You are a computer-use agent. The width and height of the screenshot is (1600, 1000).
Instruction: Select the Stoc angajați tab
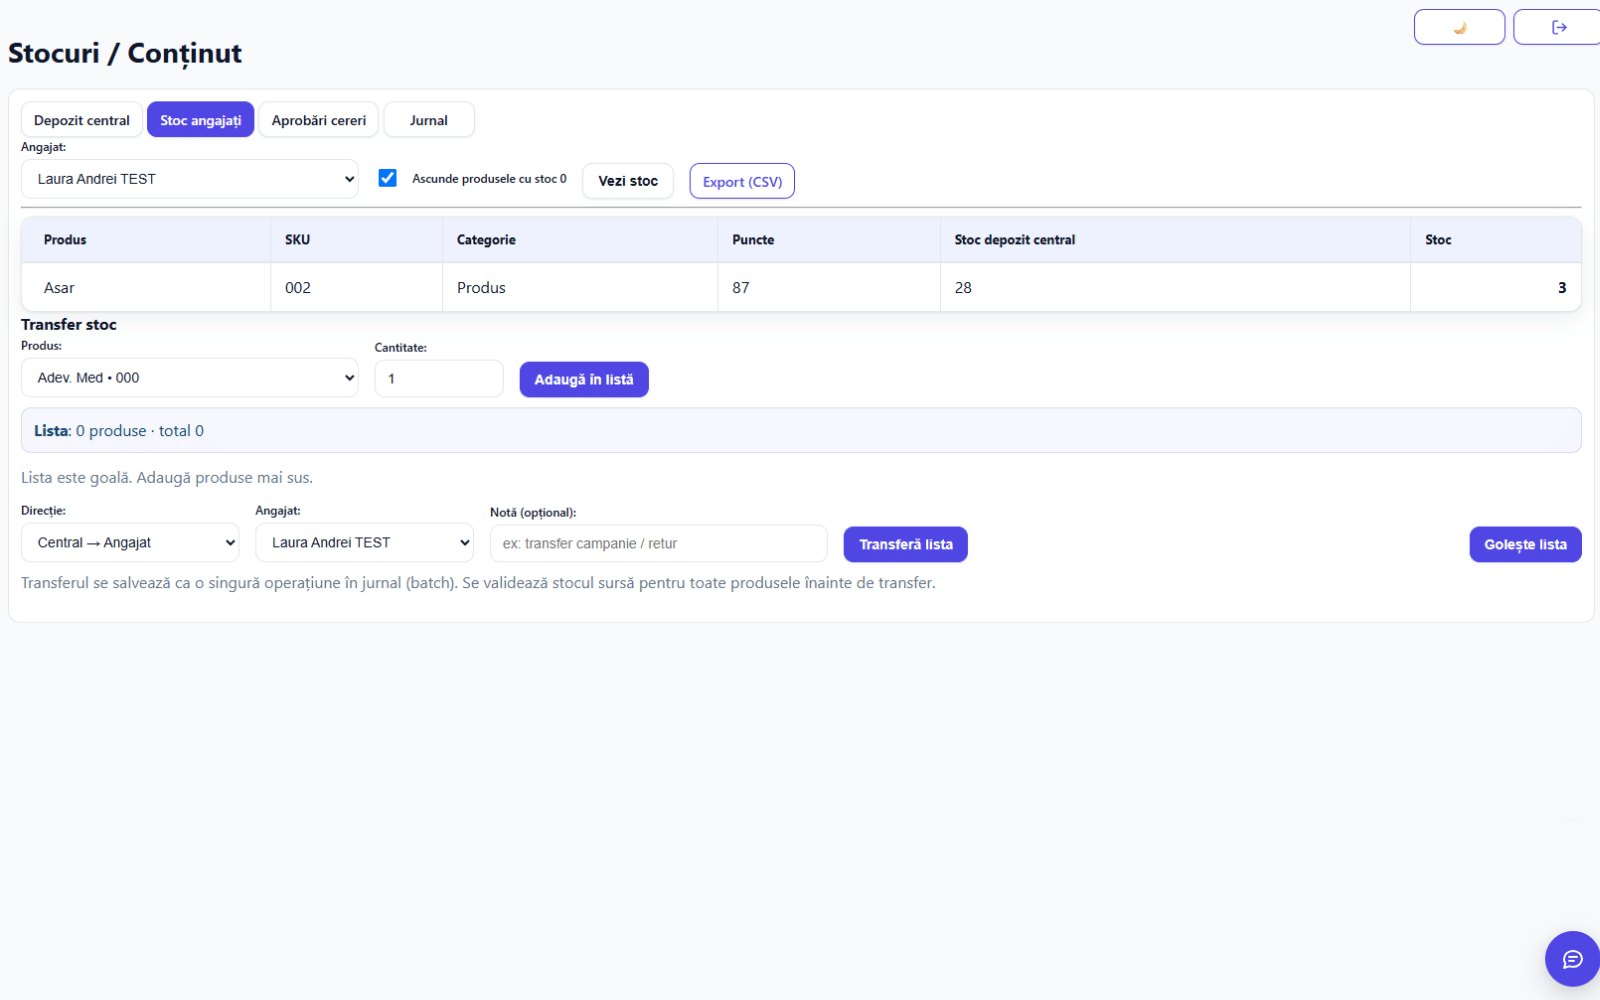tap(201, 120)
